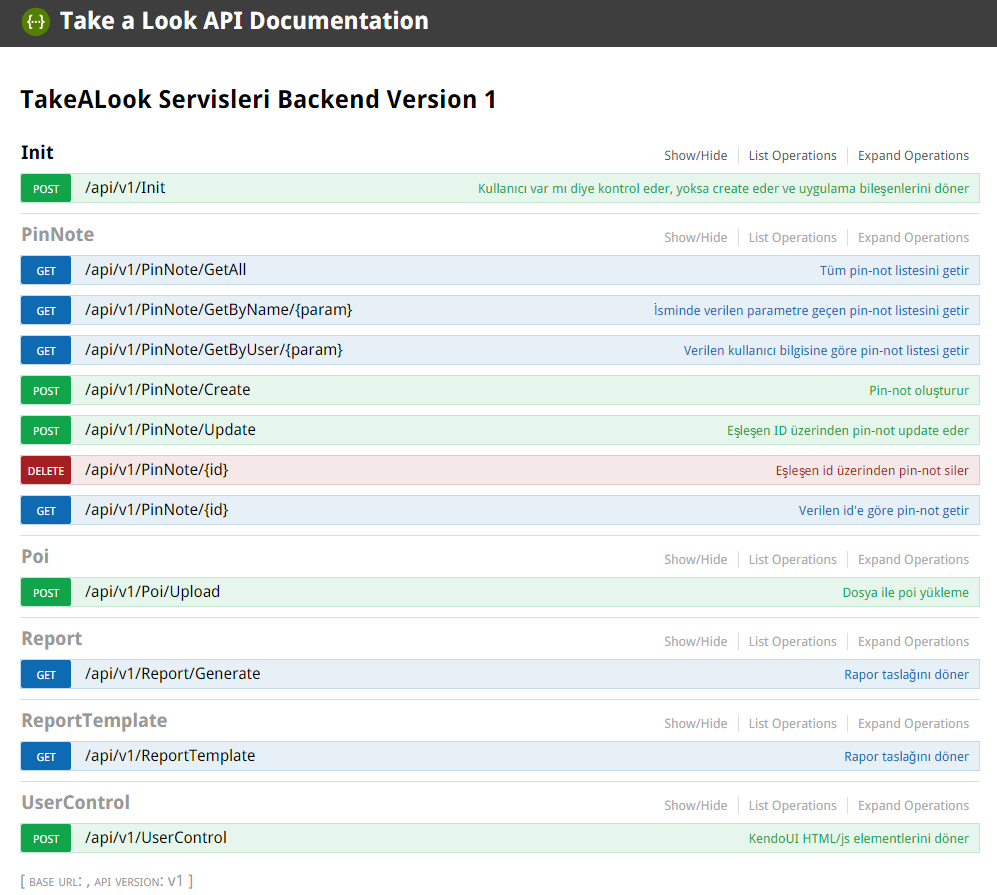Expand the ReportTemplate section heading

[94, 720]
